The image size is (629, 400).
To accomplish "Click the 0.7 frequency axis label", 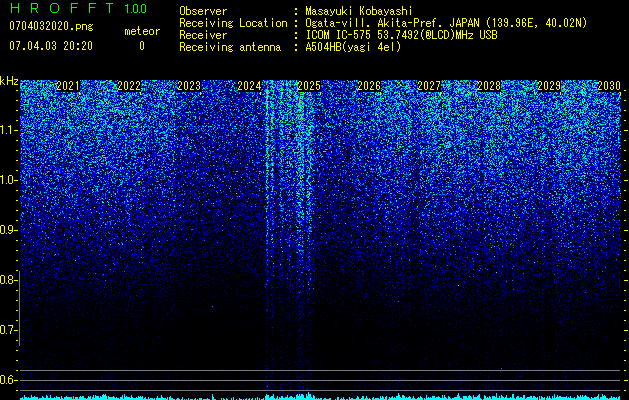I will tap(8, 330).
